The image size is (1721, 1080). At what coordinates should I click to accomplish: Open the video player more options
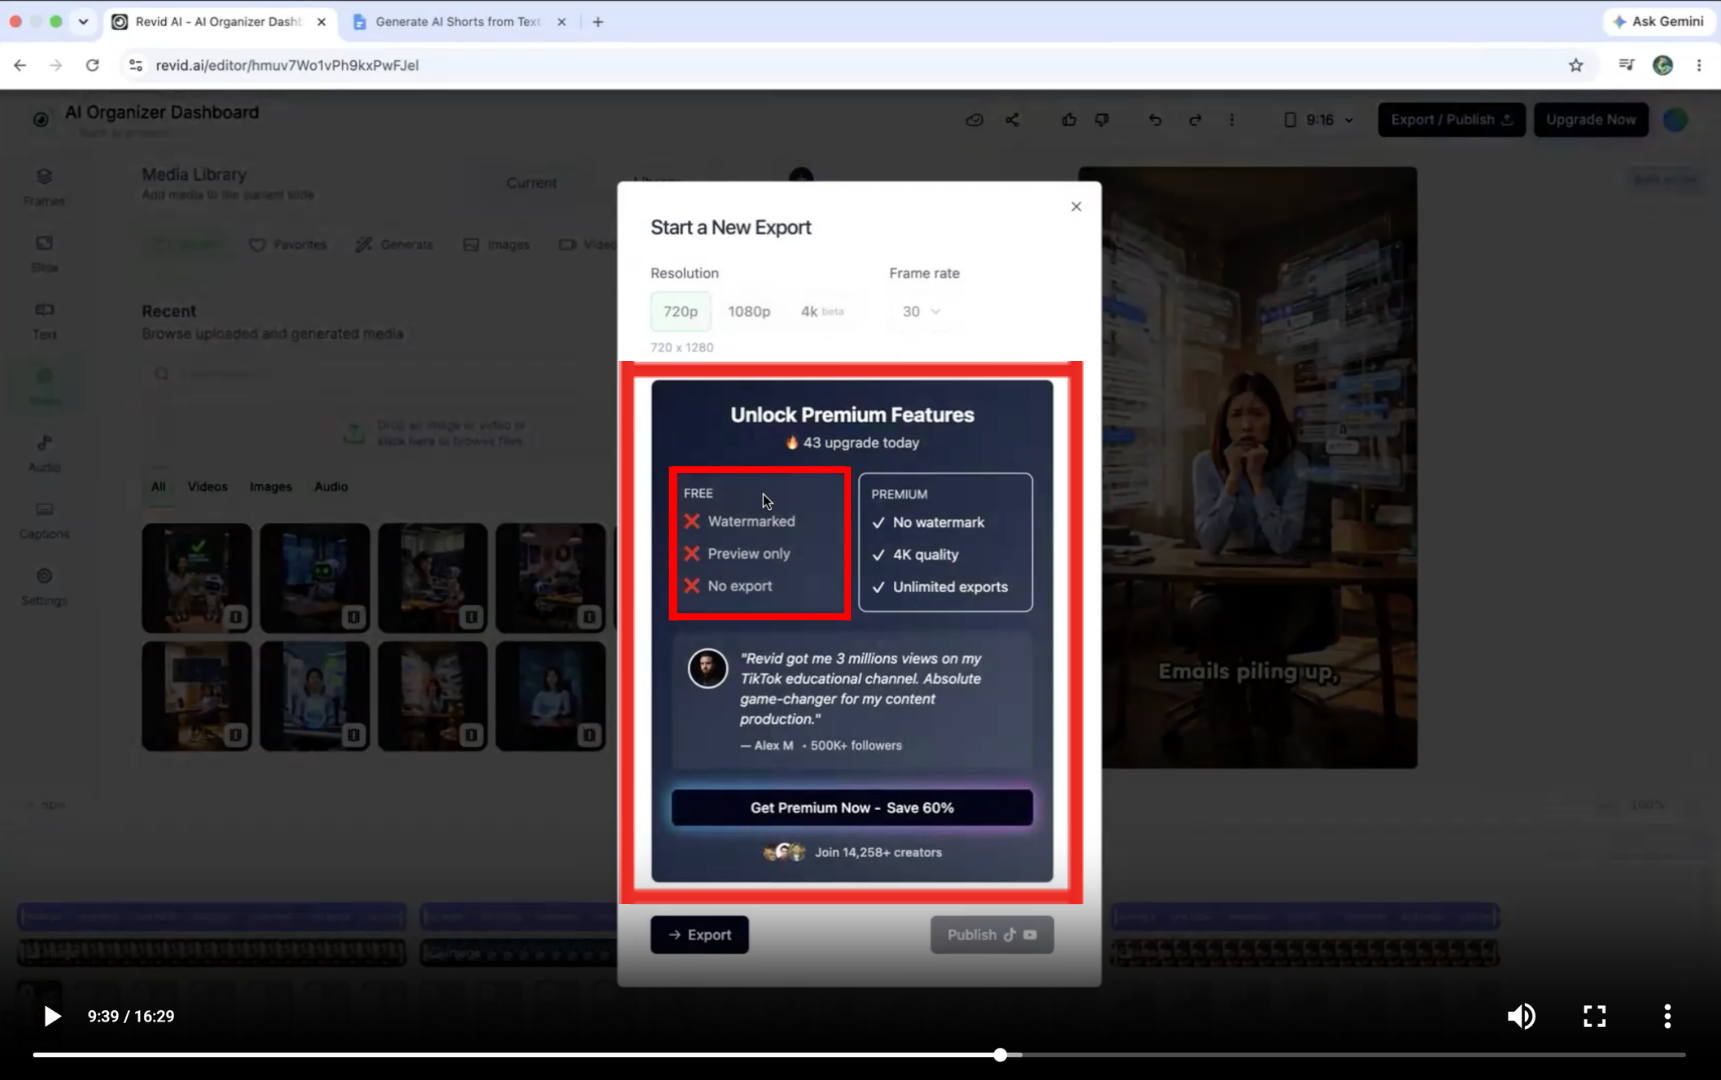tap(1667, 1016)
